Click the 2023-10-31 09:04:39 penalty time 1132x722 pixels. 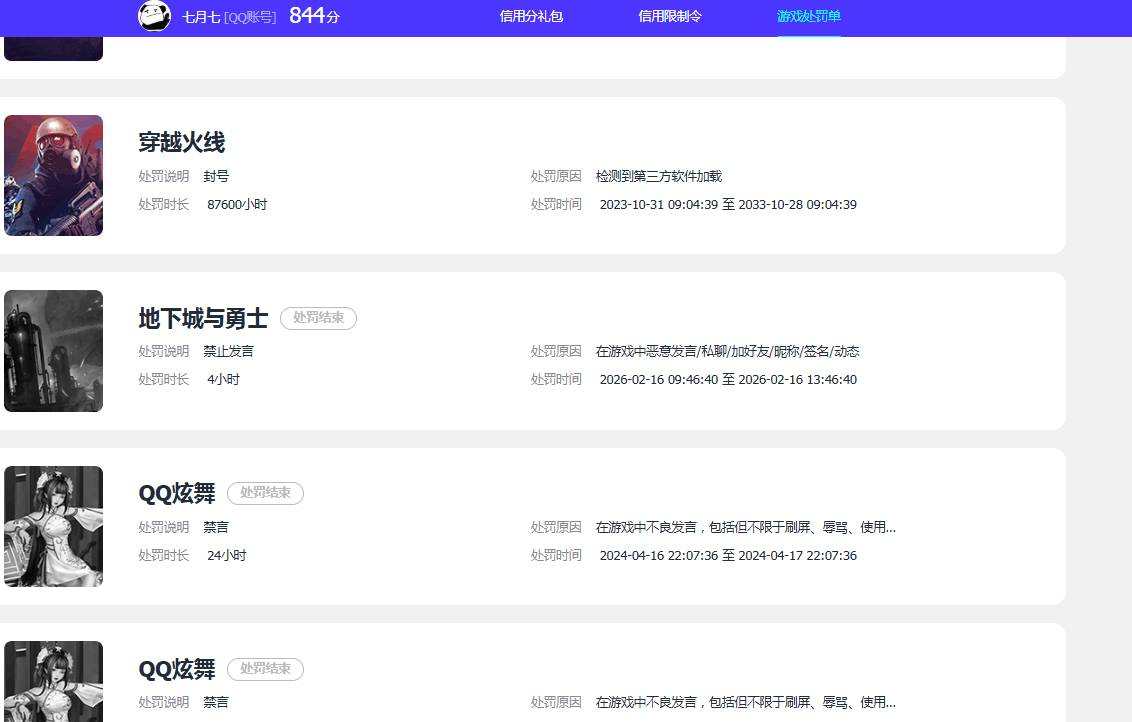tap(728, 204)
